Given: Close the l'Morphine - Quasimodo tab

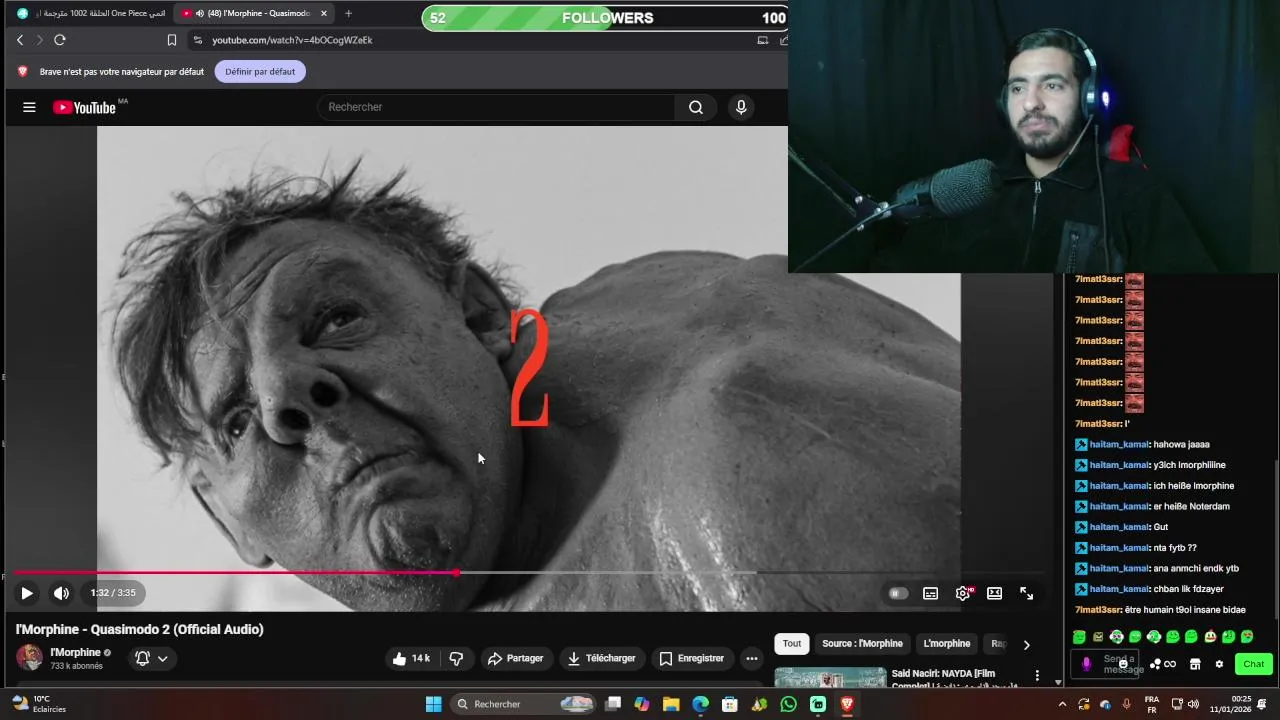Looking at the screenshot, I should [323, 14].
